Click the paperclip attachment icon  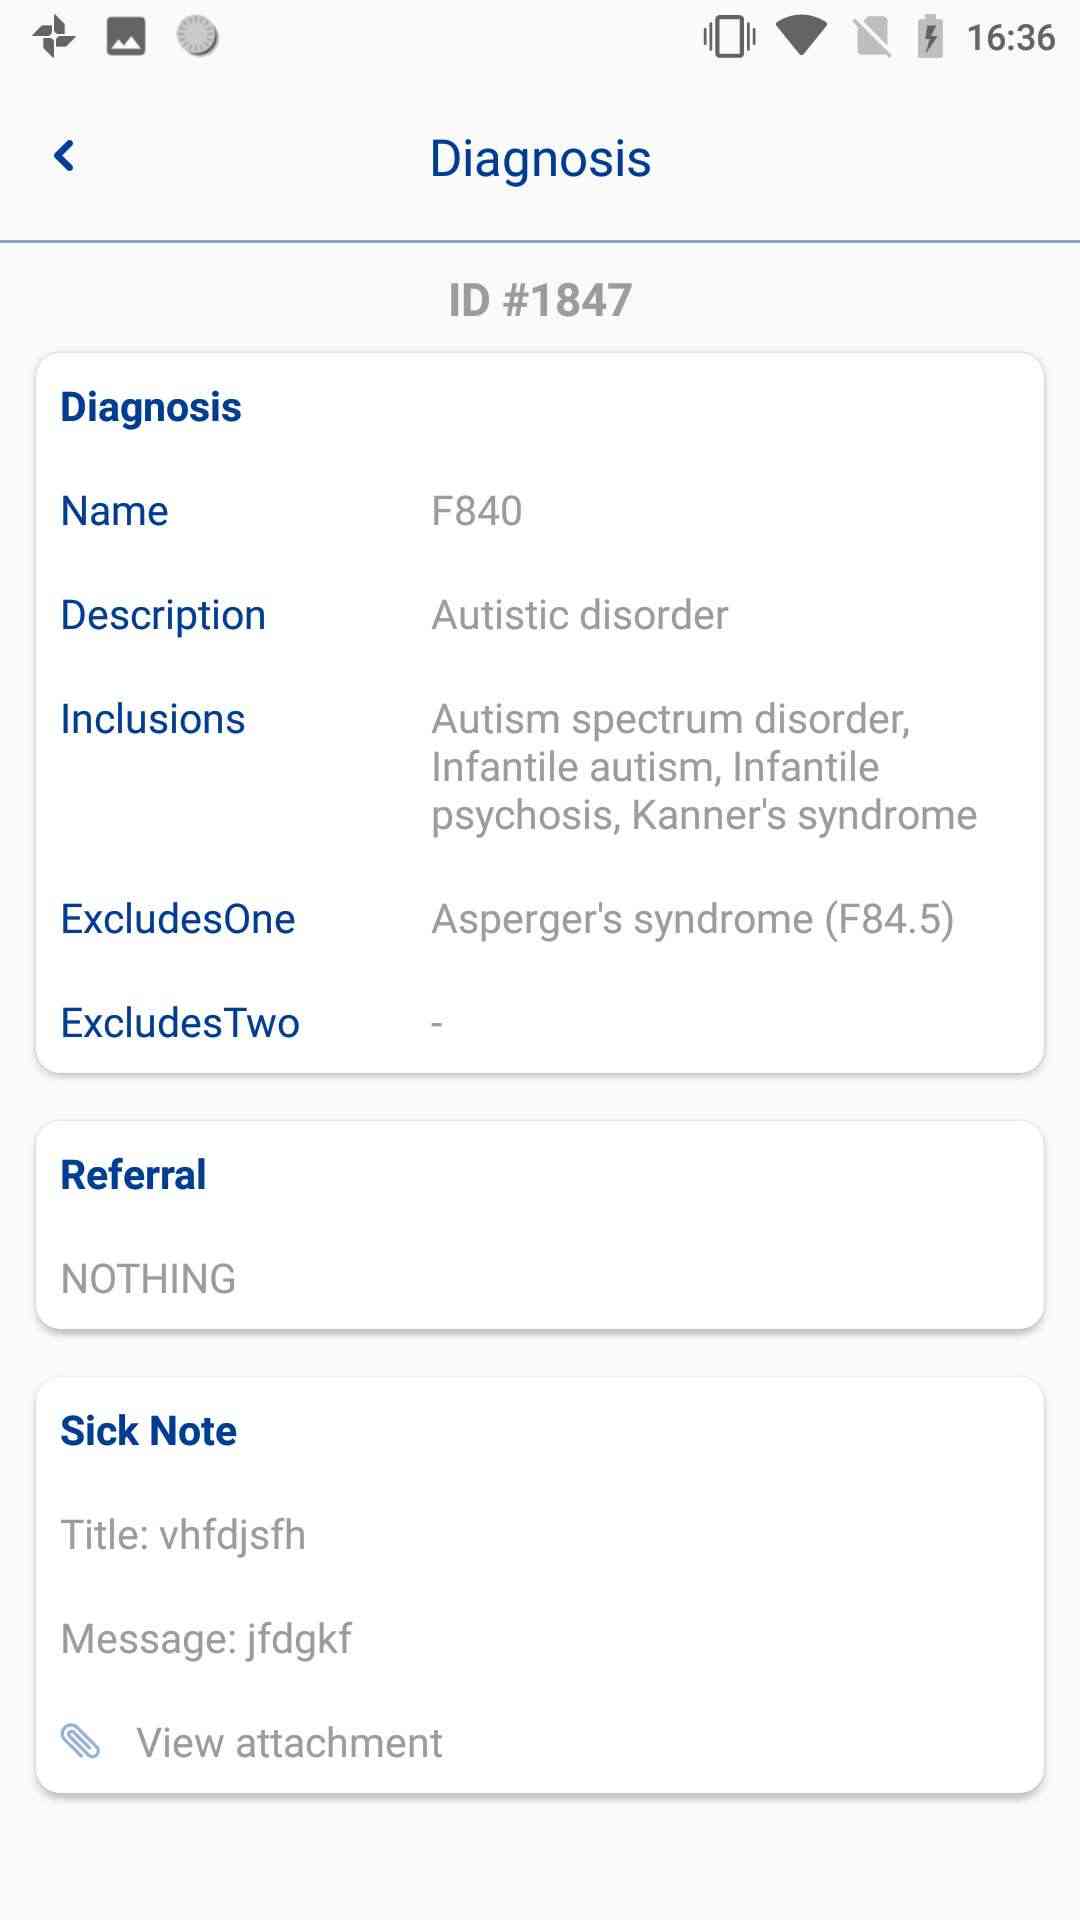pos(81,1741)
